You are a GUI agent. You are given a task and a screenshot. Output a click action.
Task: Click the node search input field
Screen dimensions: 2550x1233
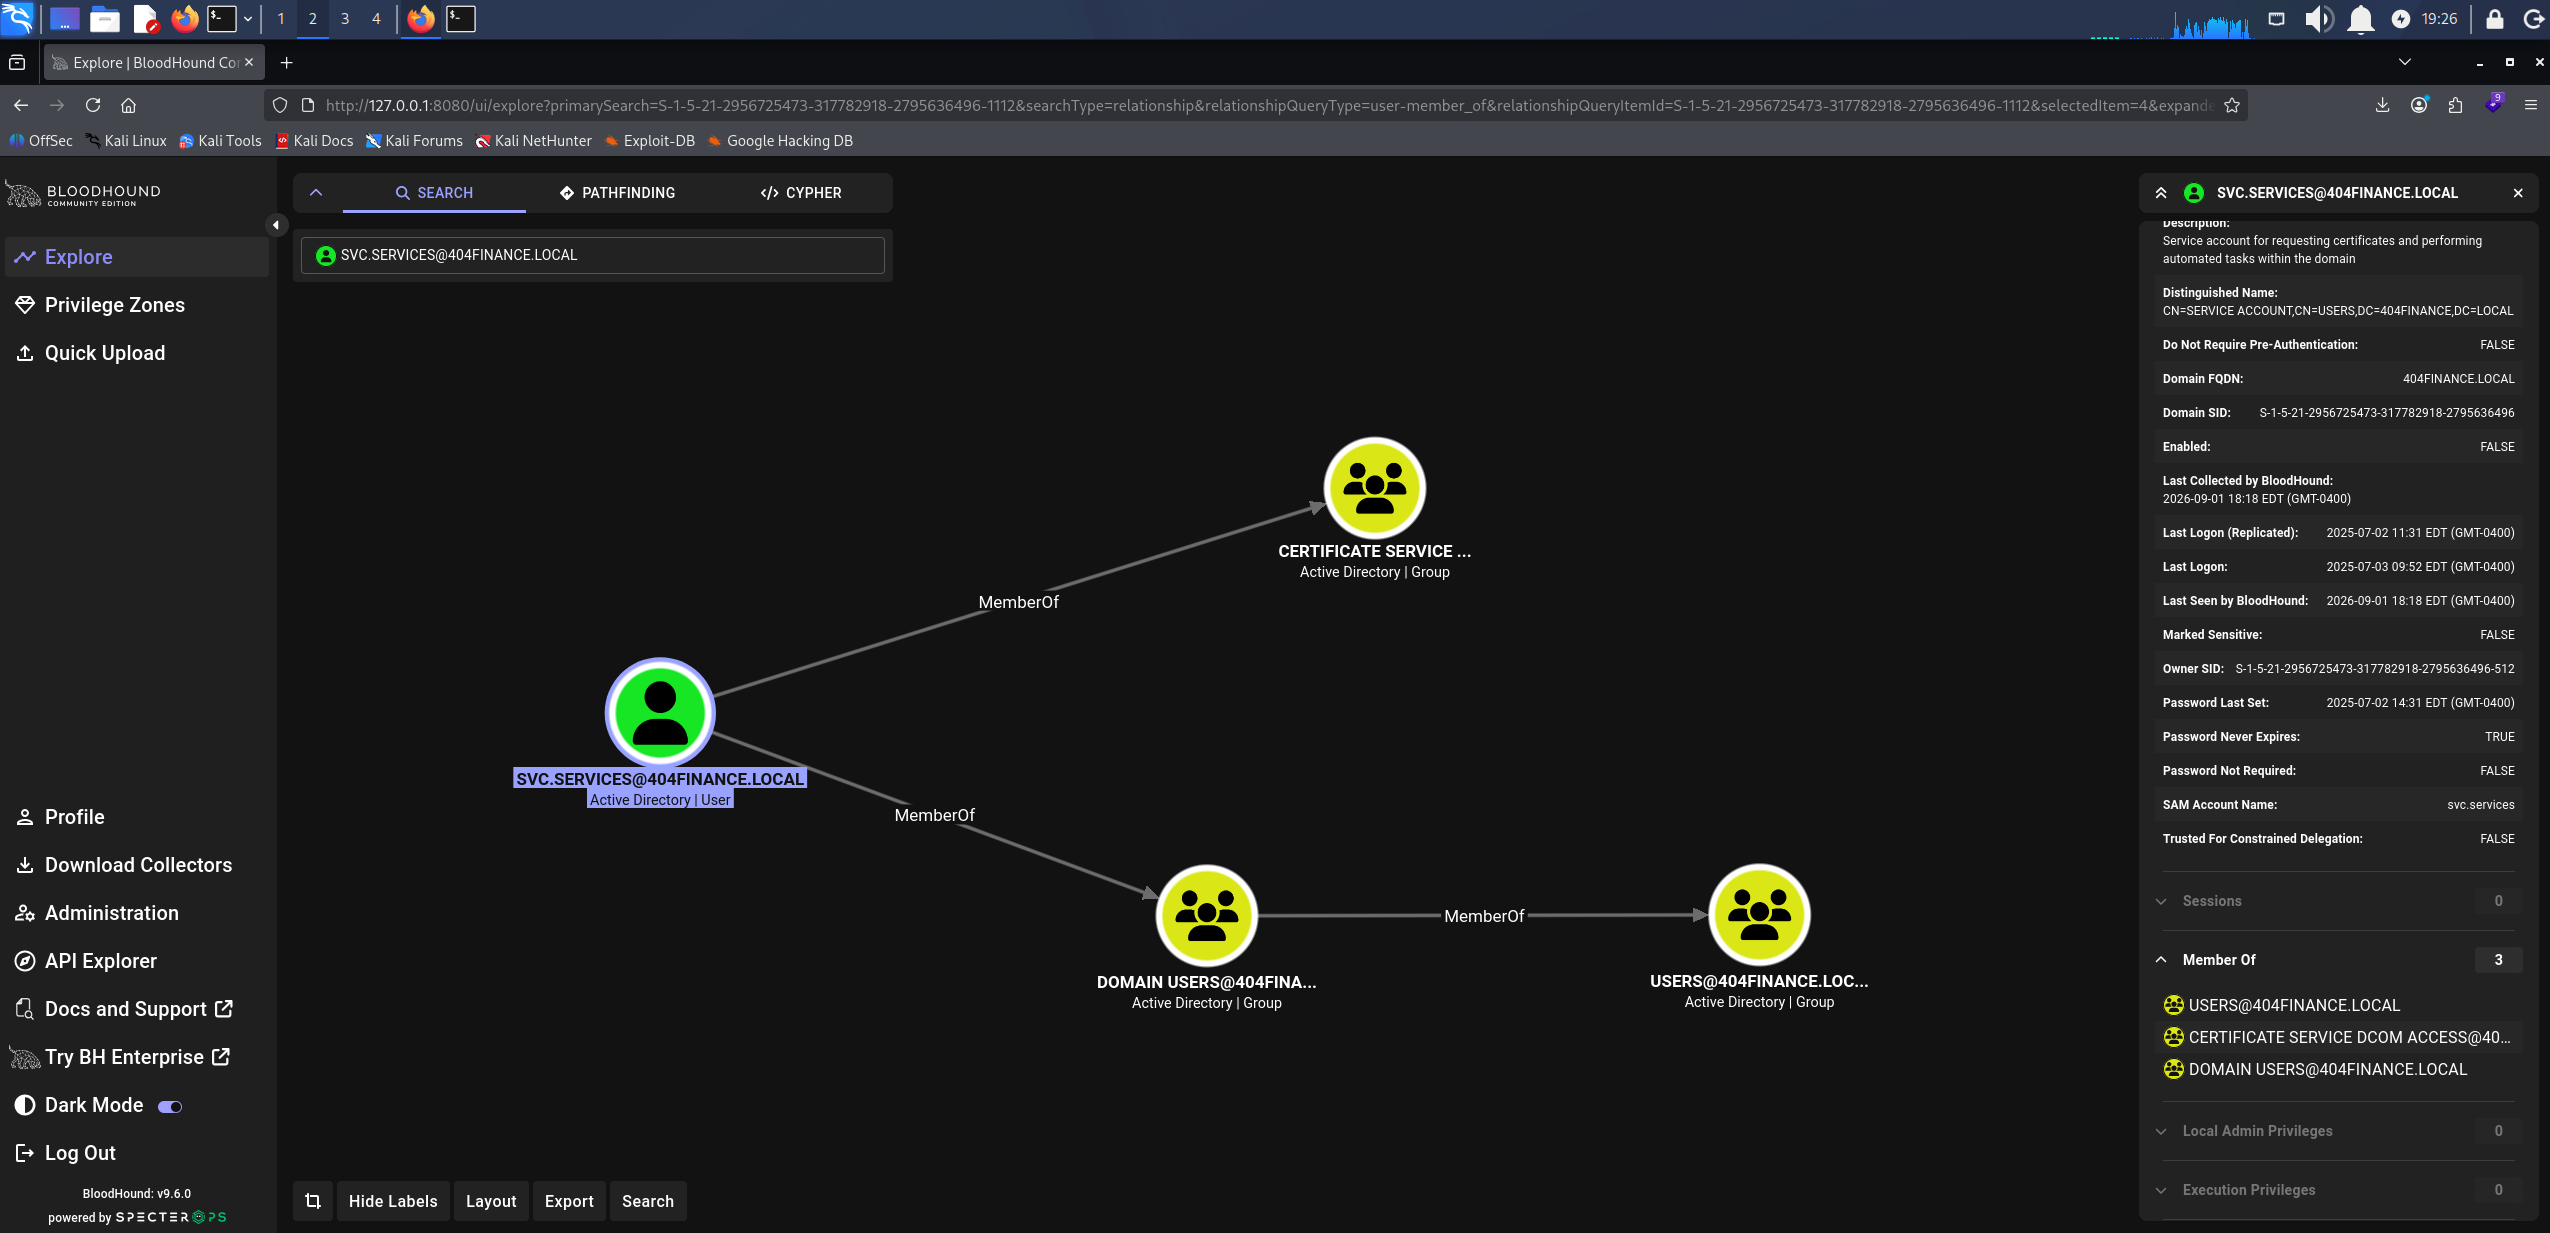click(592, 255)
